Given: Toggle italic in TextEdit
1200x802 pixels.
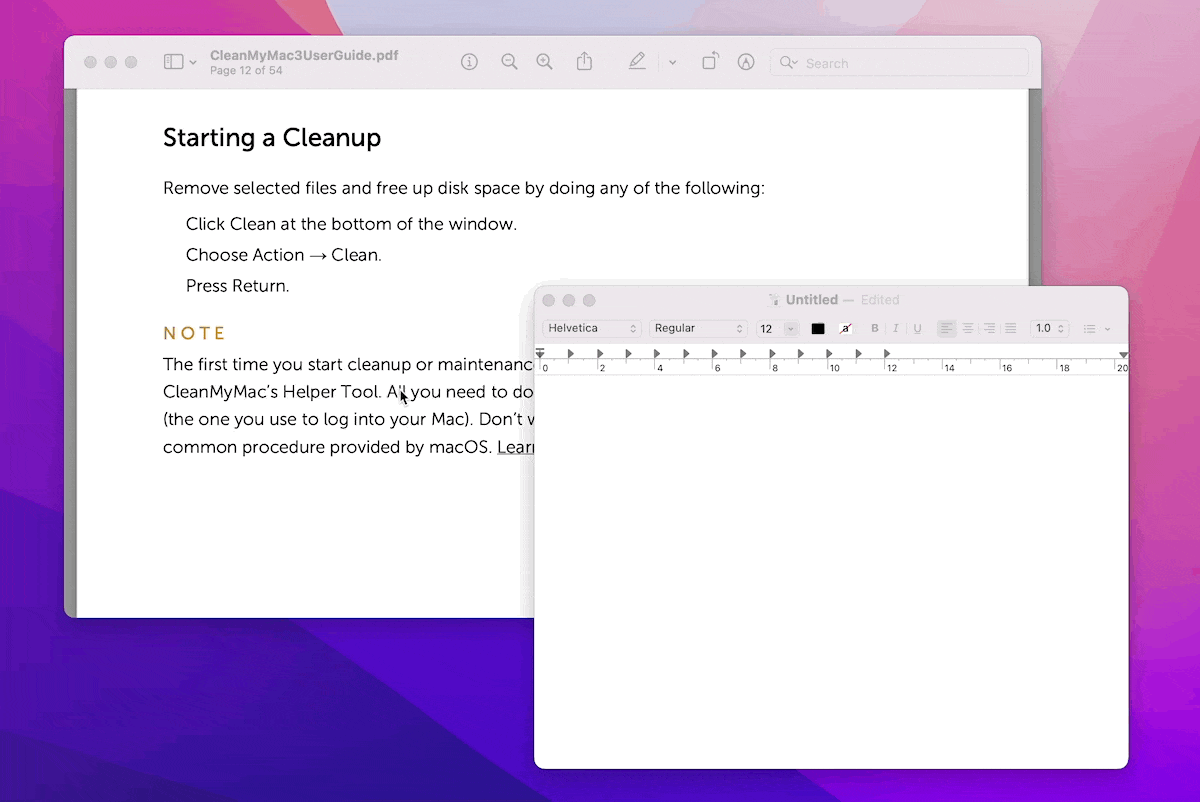Looking at the screenshot, I should click(x=896, y=328).
